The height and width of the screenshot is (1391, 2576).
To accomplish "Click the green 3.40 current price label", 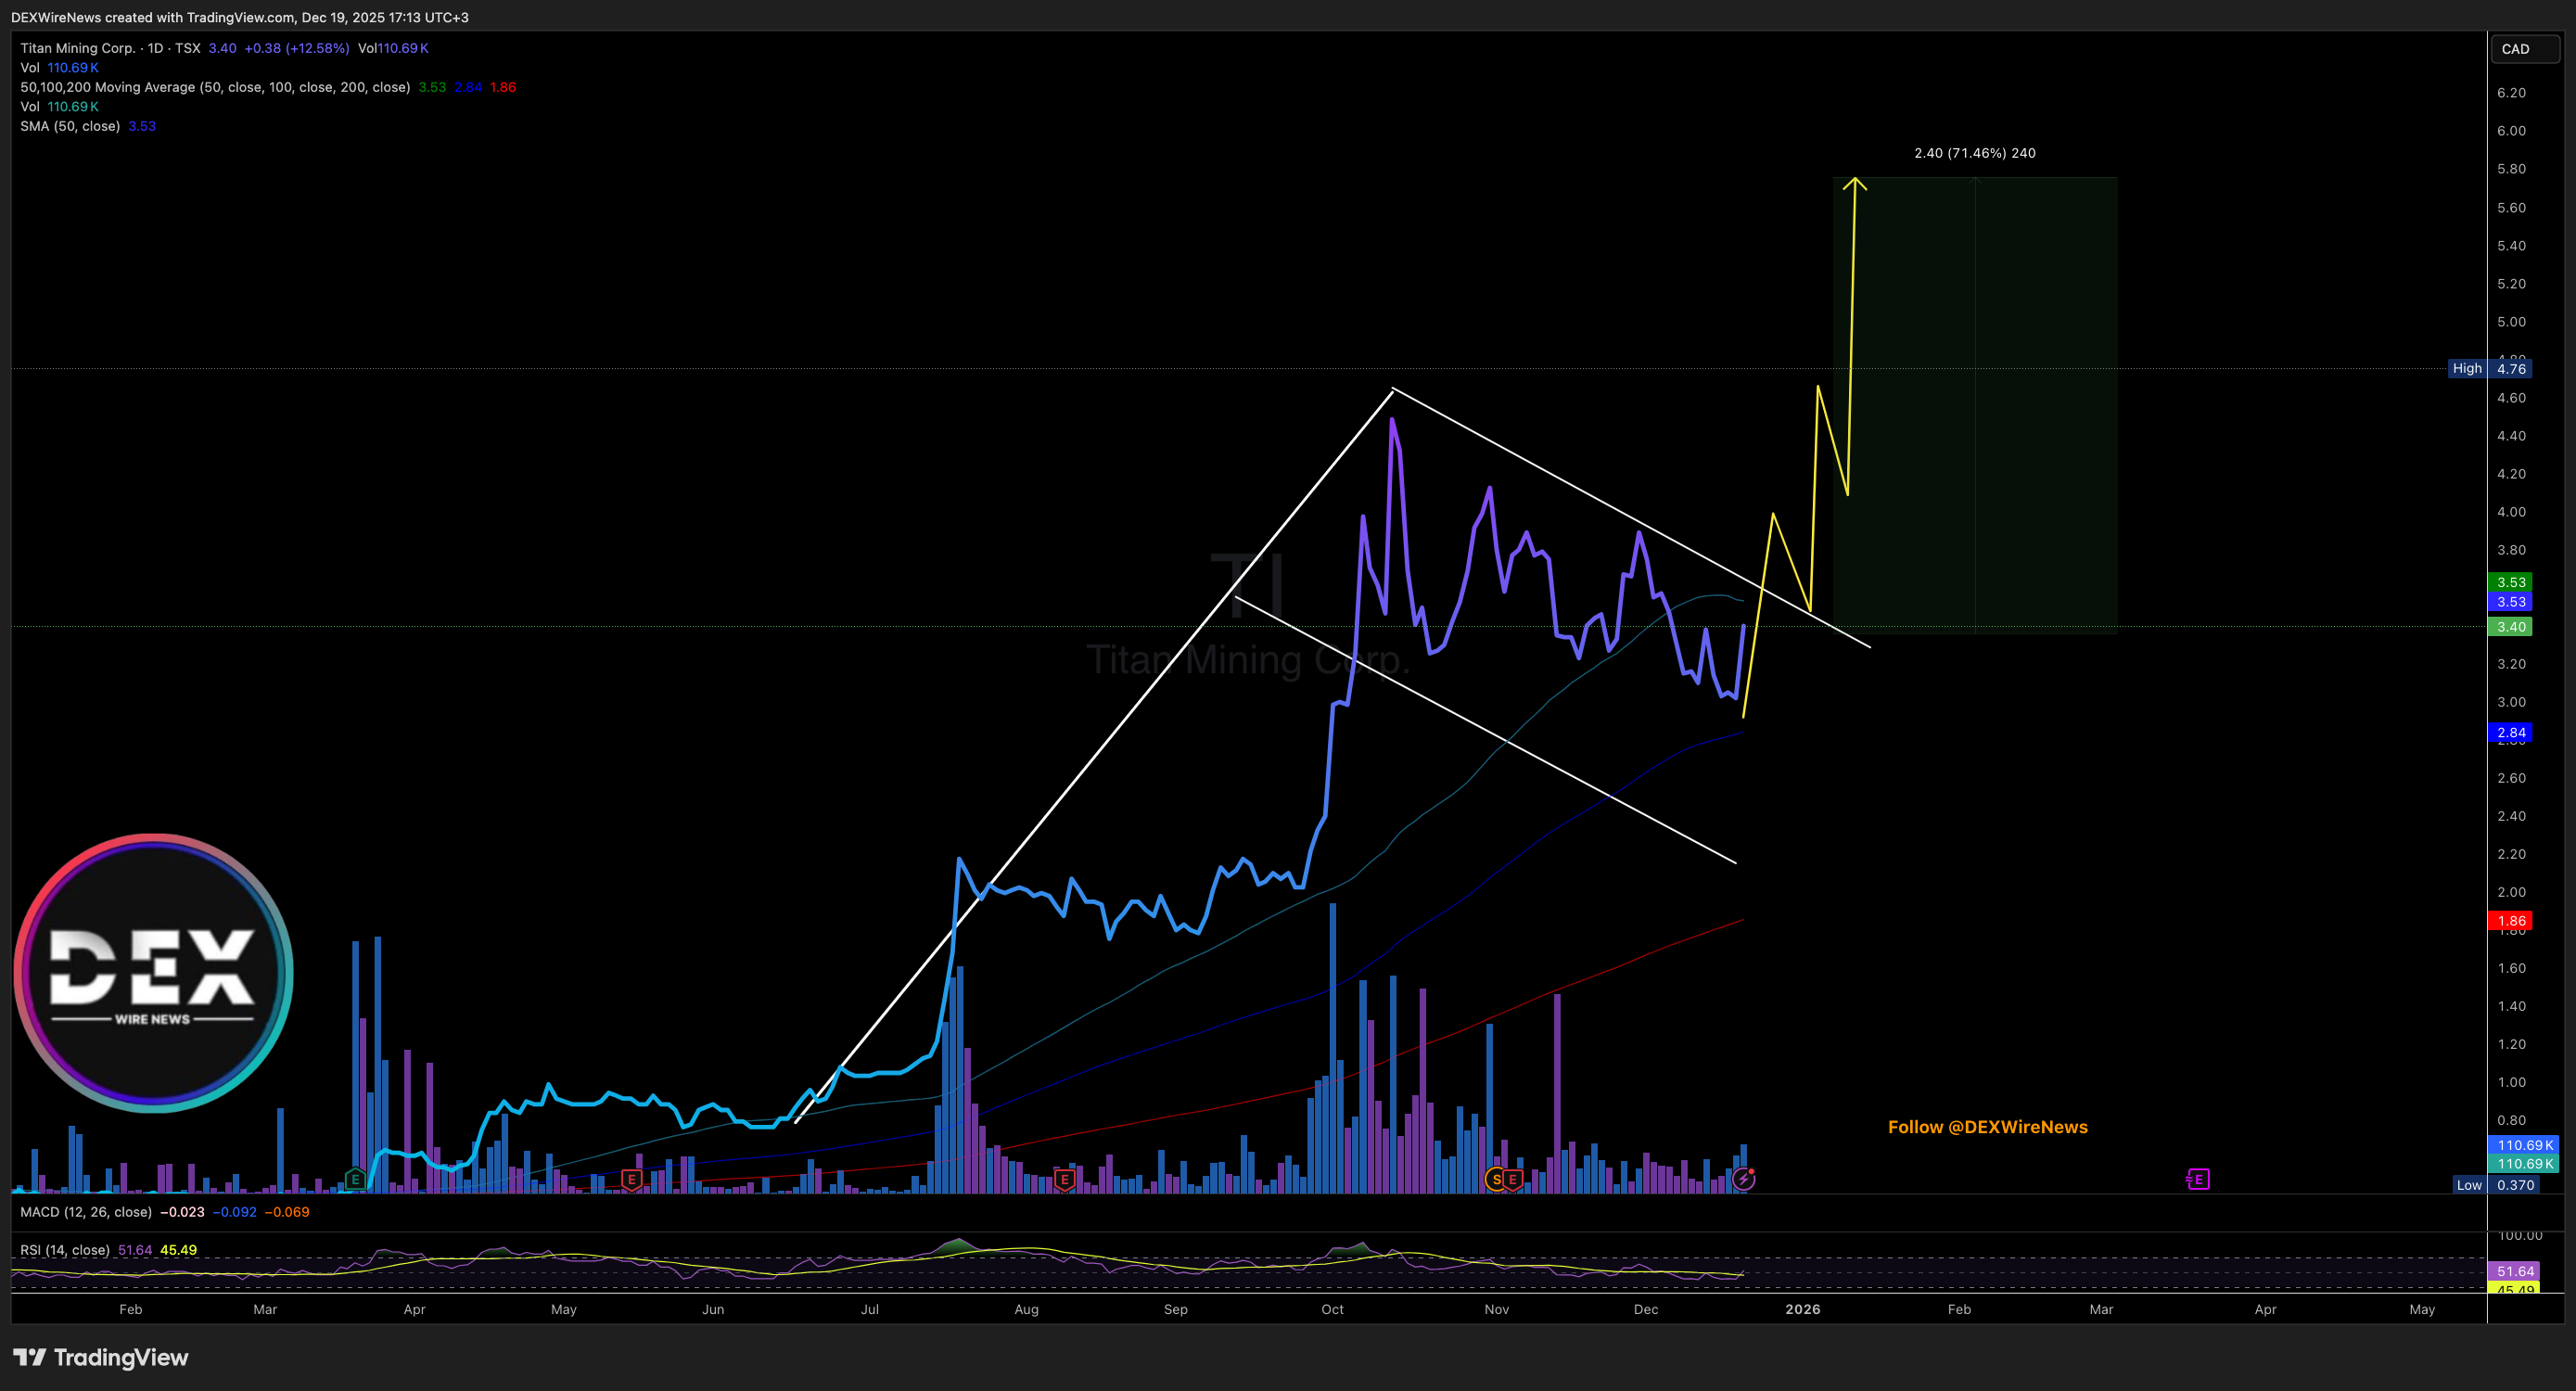I will [x=2511, y=627].
